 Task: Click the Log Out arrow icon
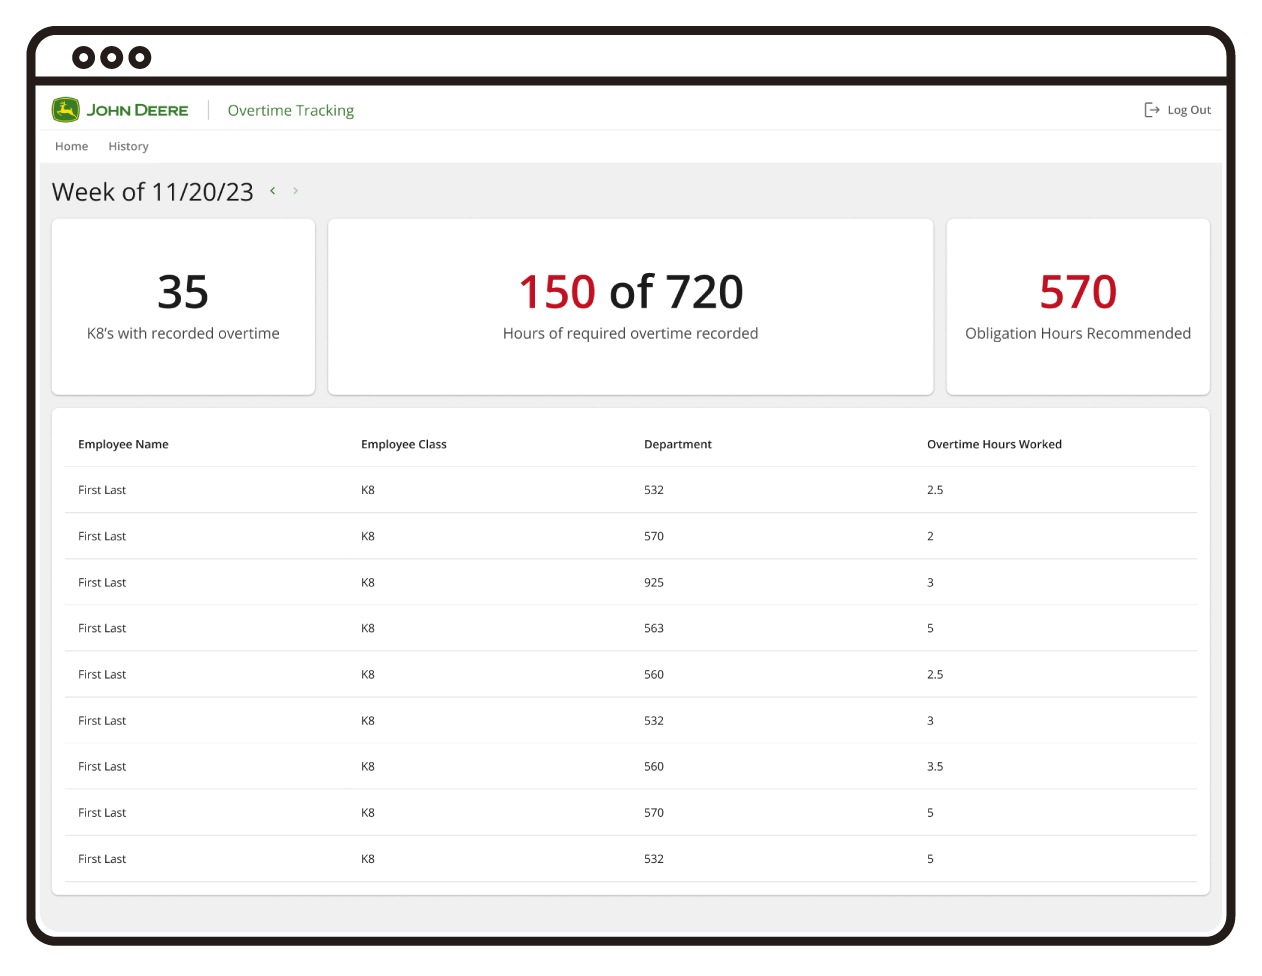coord(1152,110)
